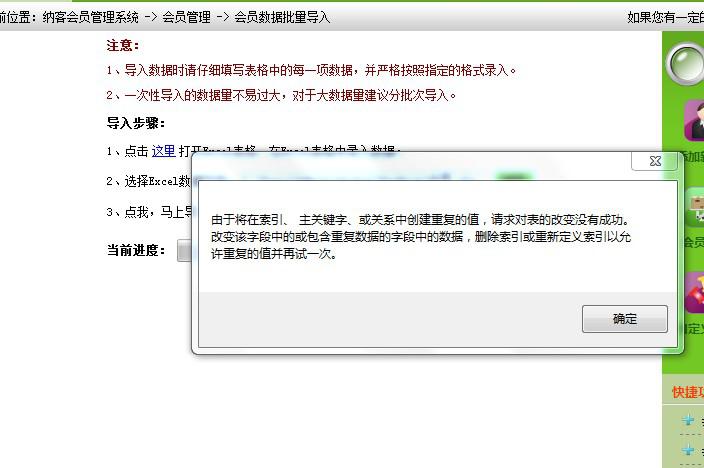Expand the first blue plus shortcut
704x468 pixels.
(688, 420)
